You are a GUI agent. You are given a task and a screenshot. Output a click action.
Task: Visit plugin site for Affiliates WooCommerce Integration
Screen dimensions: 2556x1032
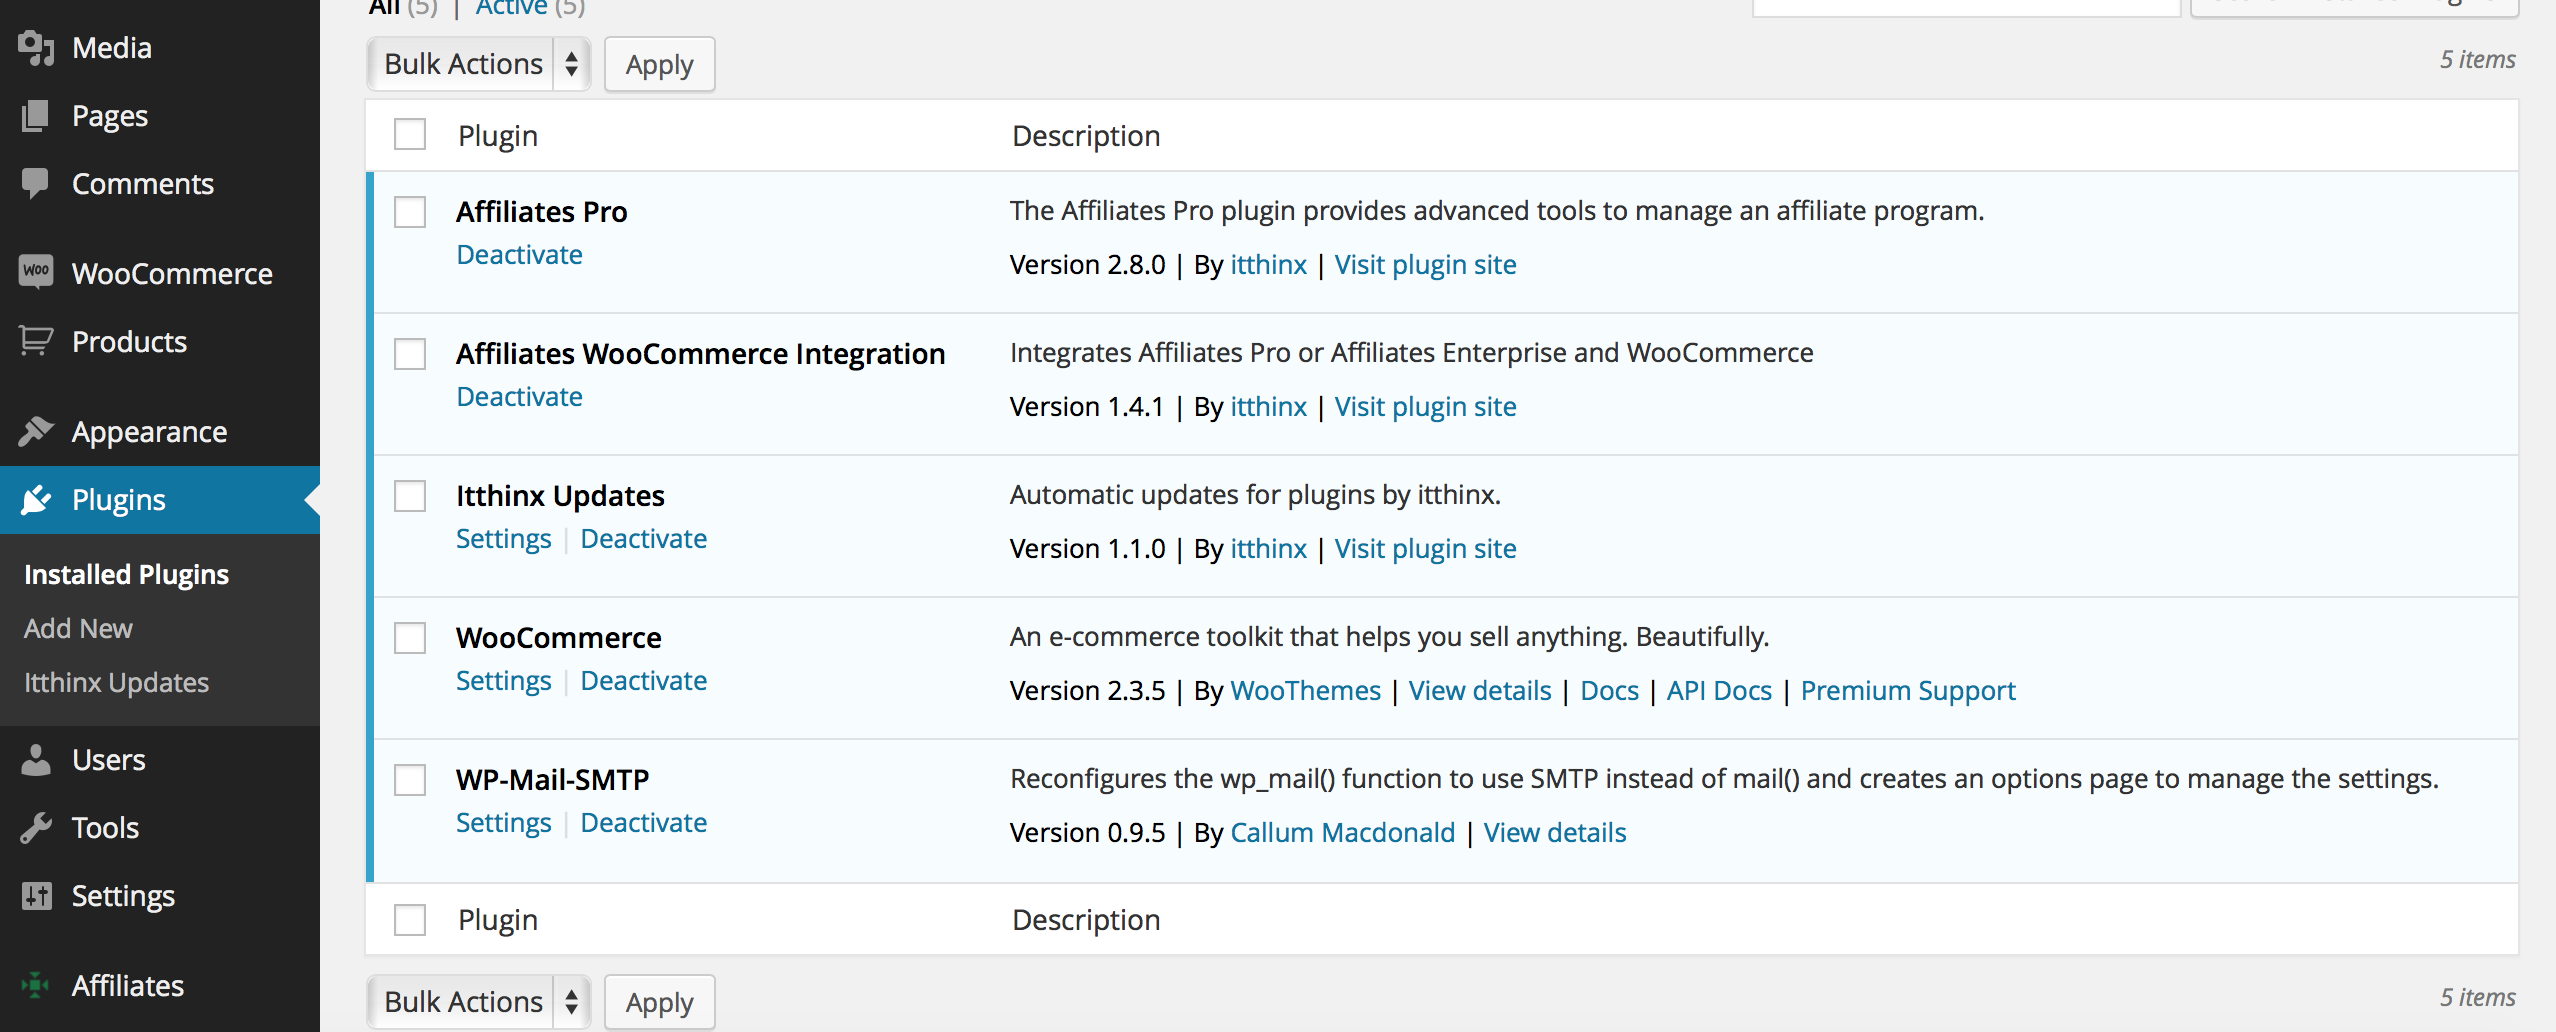pyautogui.click(x=1425, y=407)
